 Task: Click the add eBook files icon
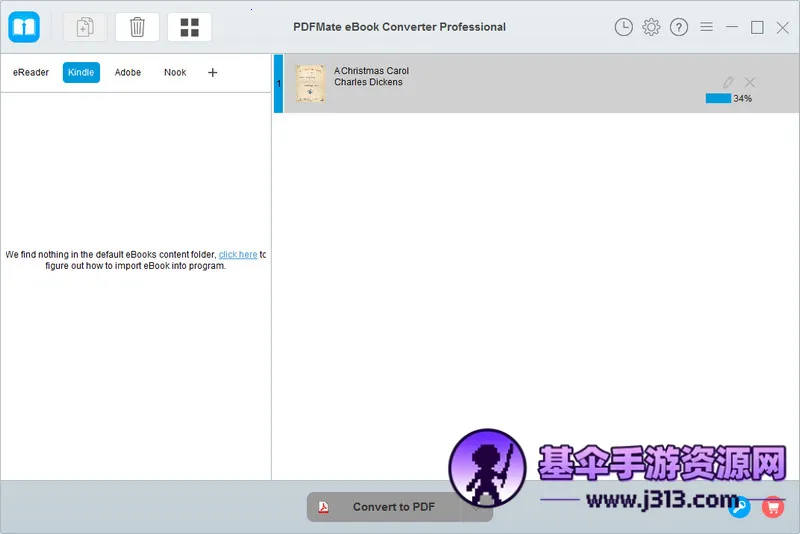(x=85, y=27)
